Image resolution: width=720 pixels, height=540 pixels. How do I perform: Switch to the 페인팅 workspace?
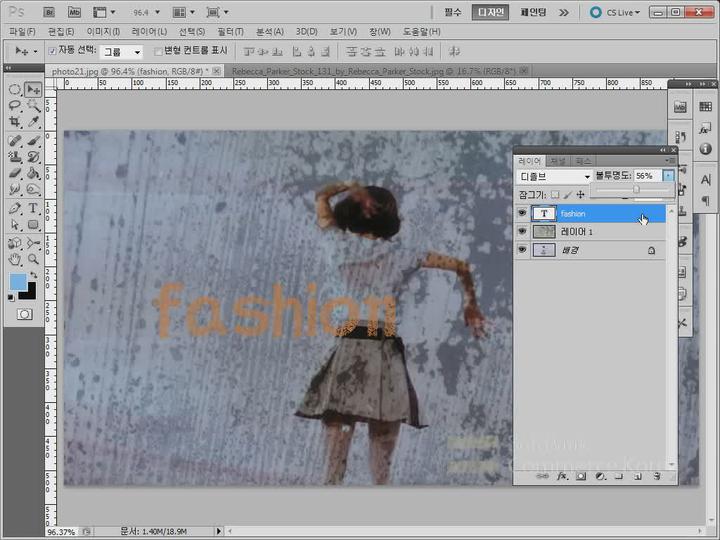click(x=533, y=12)
